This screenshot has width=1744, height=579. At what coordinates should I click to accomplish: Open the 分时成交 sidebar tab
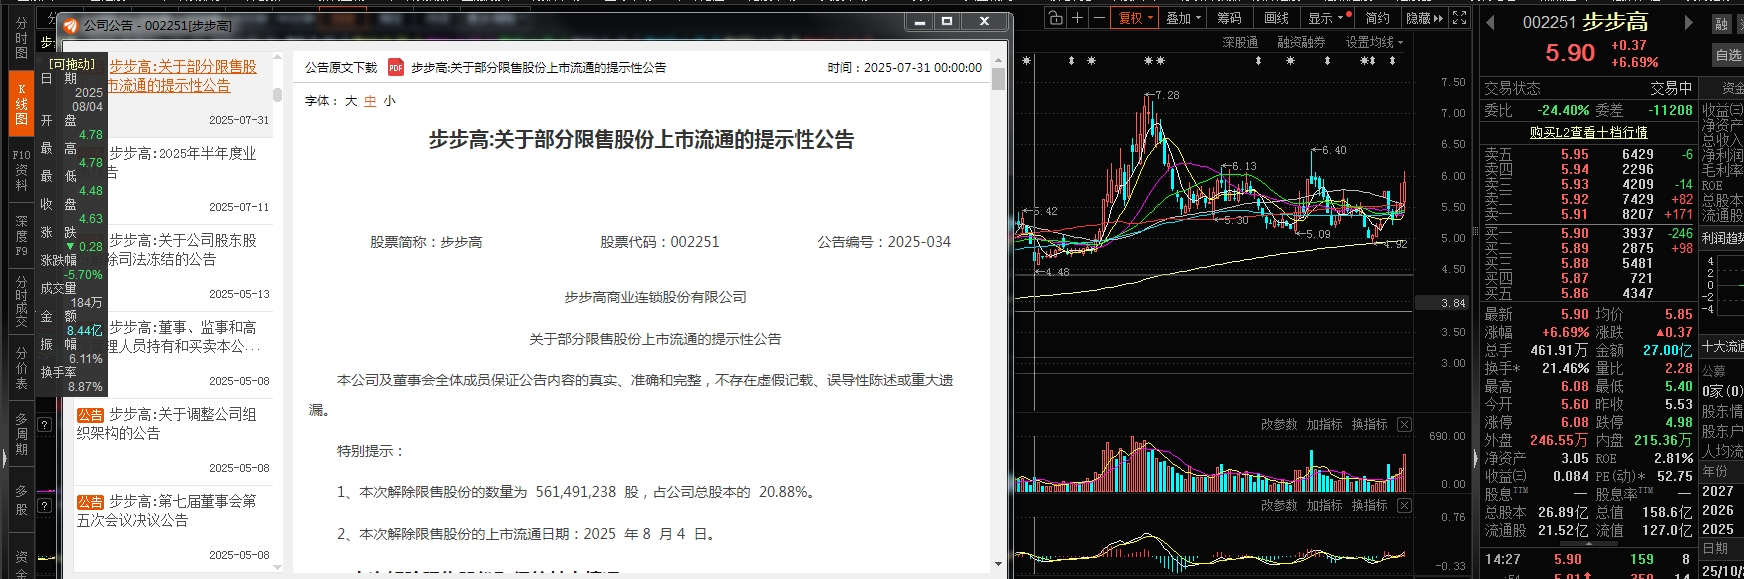tap(21, 302)
